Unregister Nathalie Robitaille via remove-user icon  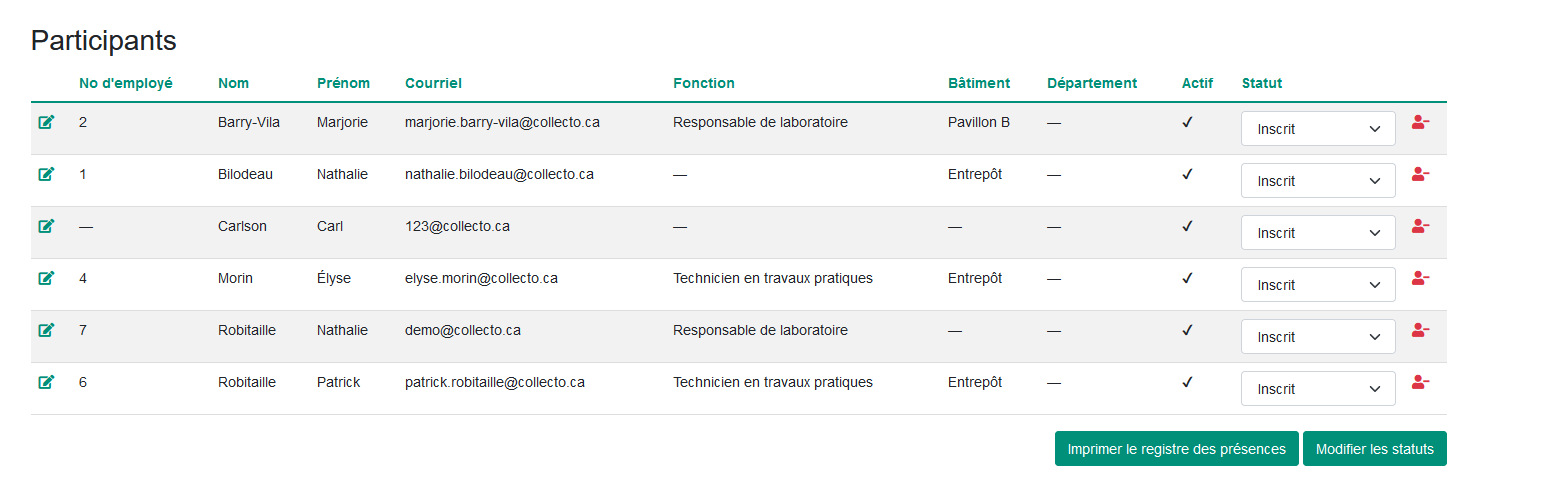click(1420, 330)
